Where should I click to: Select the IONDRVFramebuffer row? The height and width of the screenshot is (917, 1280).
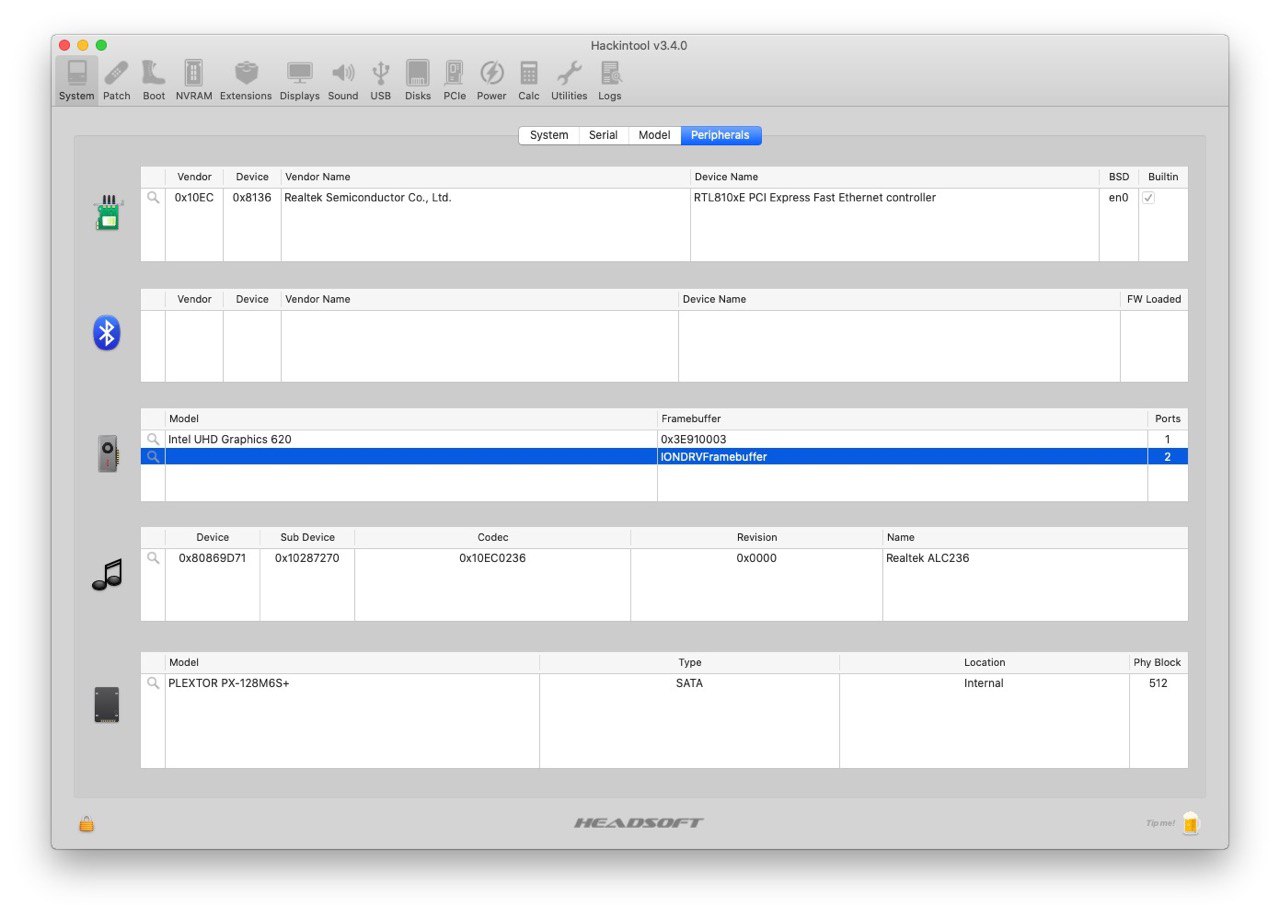click(x=664, y=457)
